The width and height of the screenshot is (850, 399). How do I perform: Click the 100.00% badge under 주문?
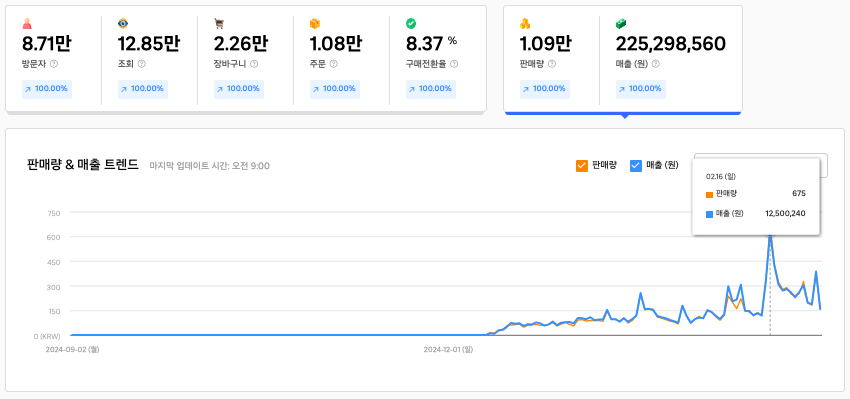tap(334, 89)
